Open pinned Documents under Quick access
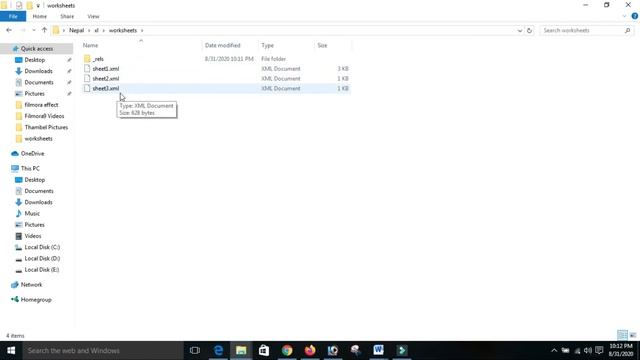The height and width of the screenshot is (360, 640). pyautogui.click(x=39, y=82)
